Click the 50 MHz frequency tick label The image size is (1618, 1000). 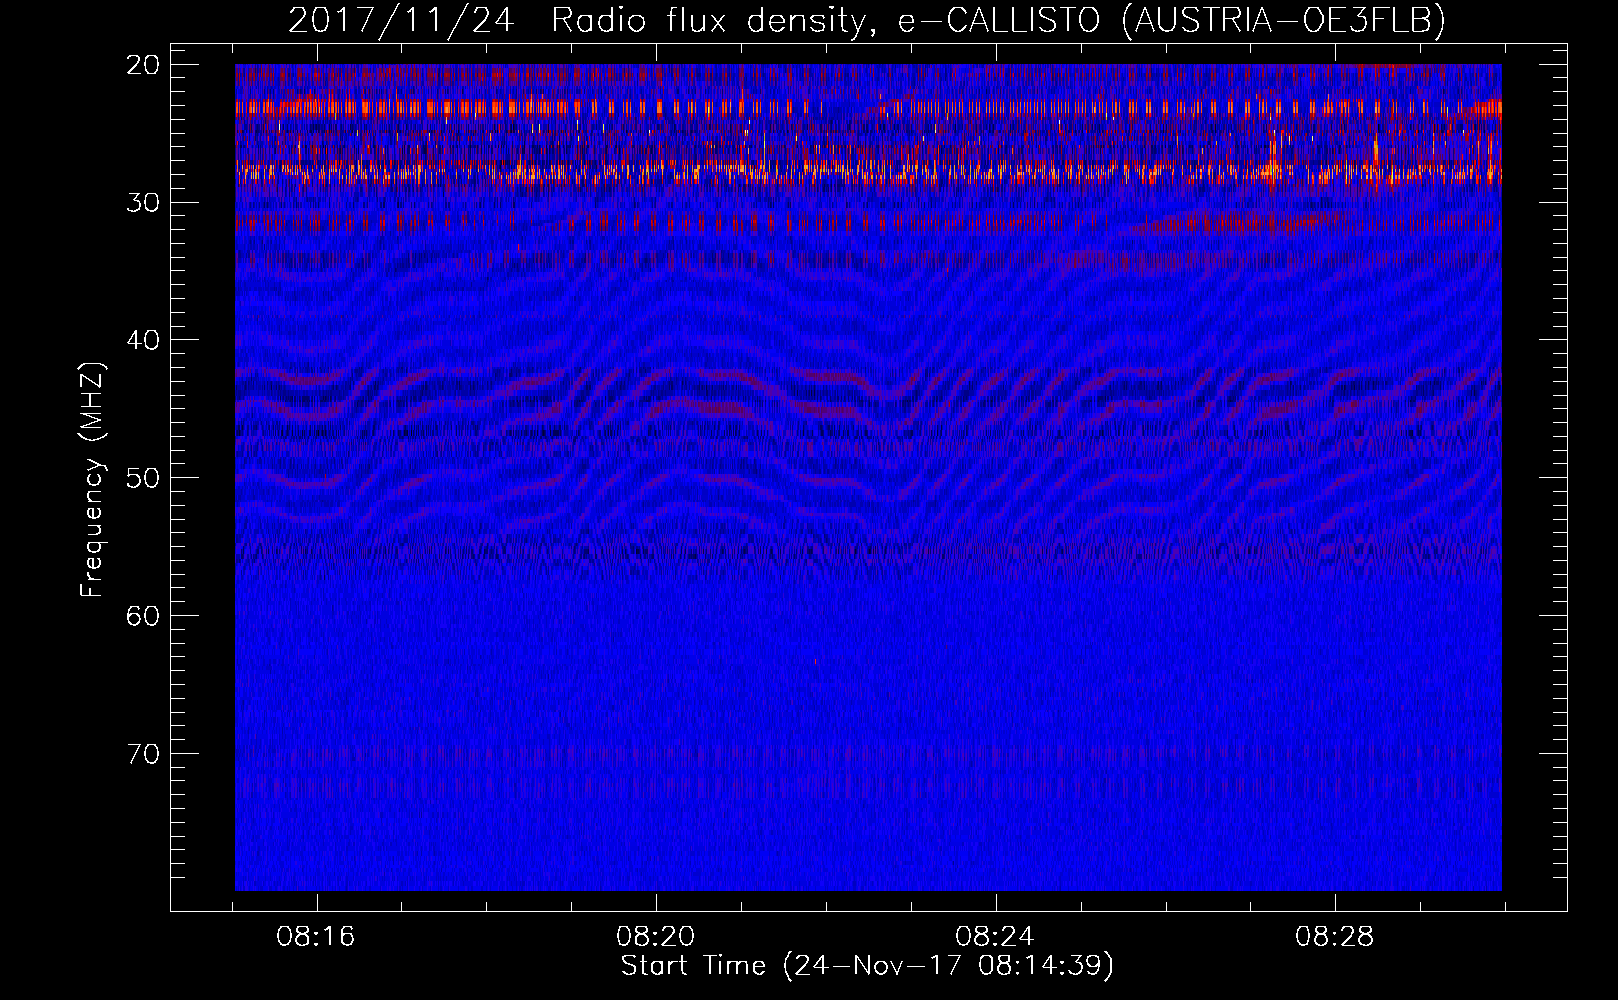(x=143, y=477)
